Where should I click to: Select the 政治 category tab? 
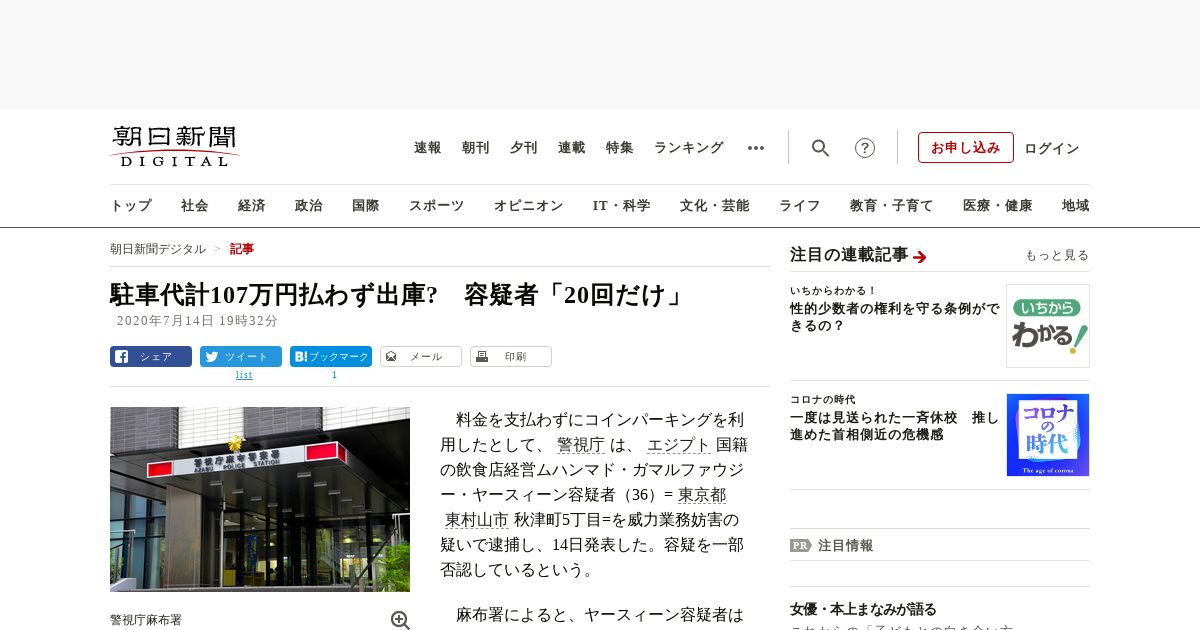(309, 206)
